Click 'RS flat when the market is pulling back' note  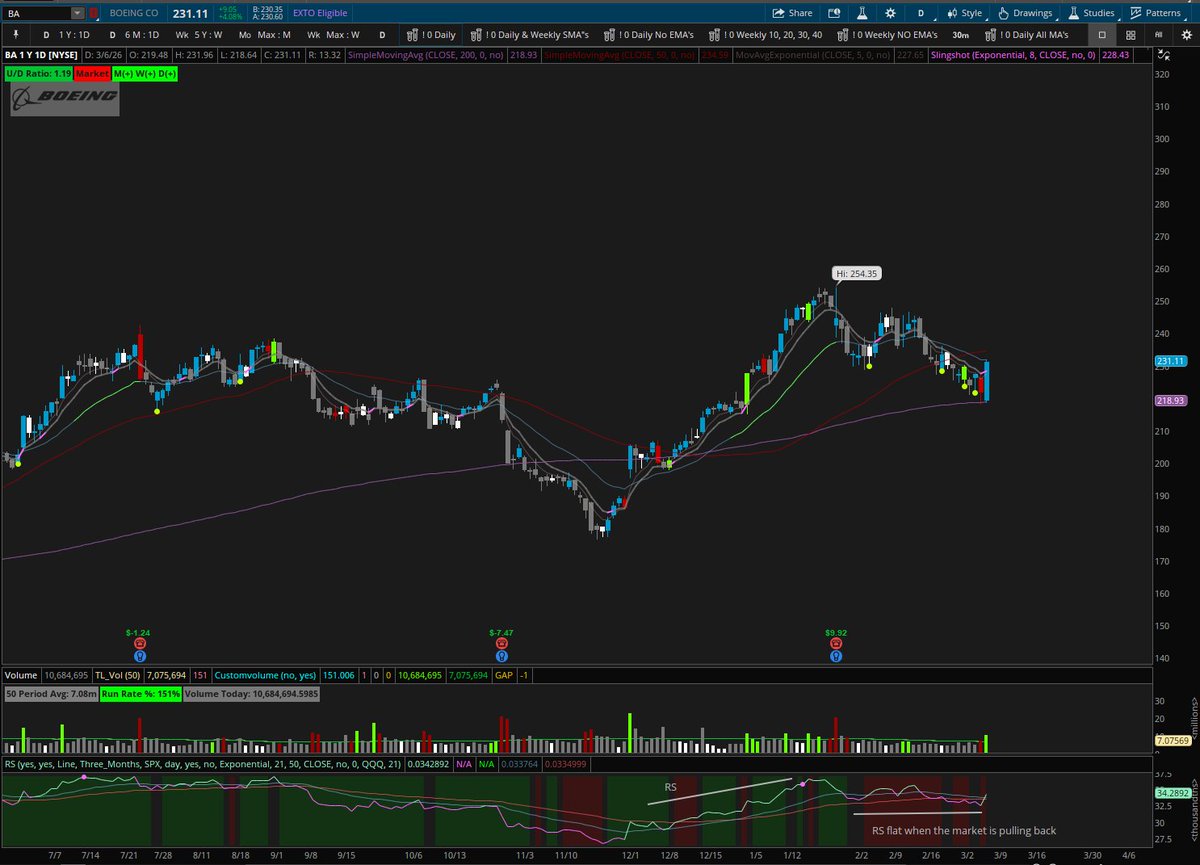[964, 830]
